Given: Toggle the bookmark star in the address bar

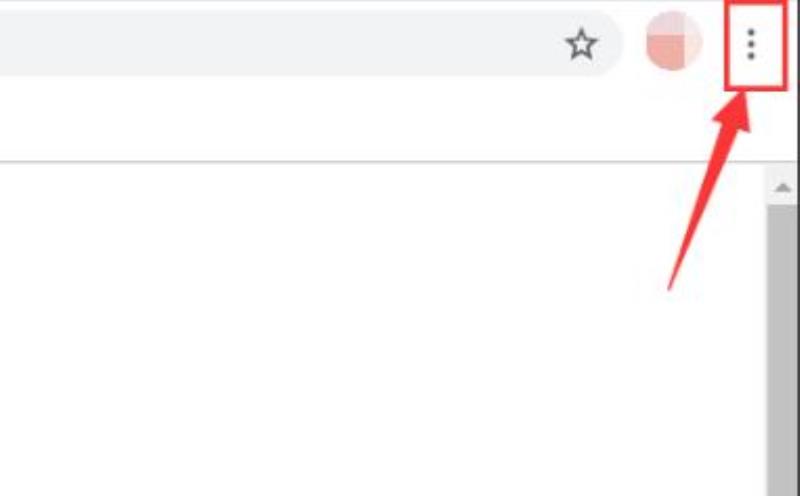Looking at the screenshot, I should [581, 44].
